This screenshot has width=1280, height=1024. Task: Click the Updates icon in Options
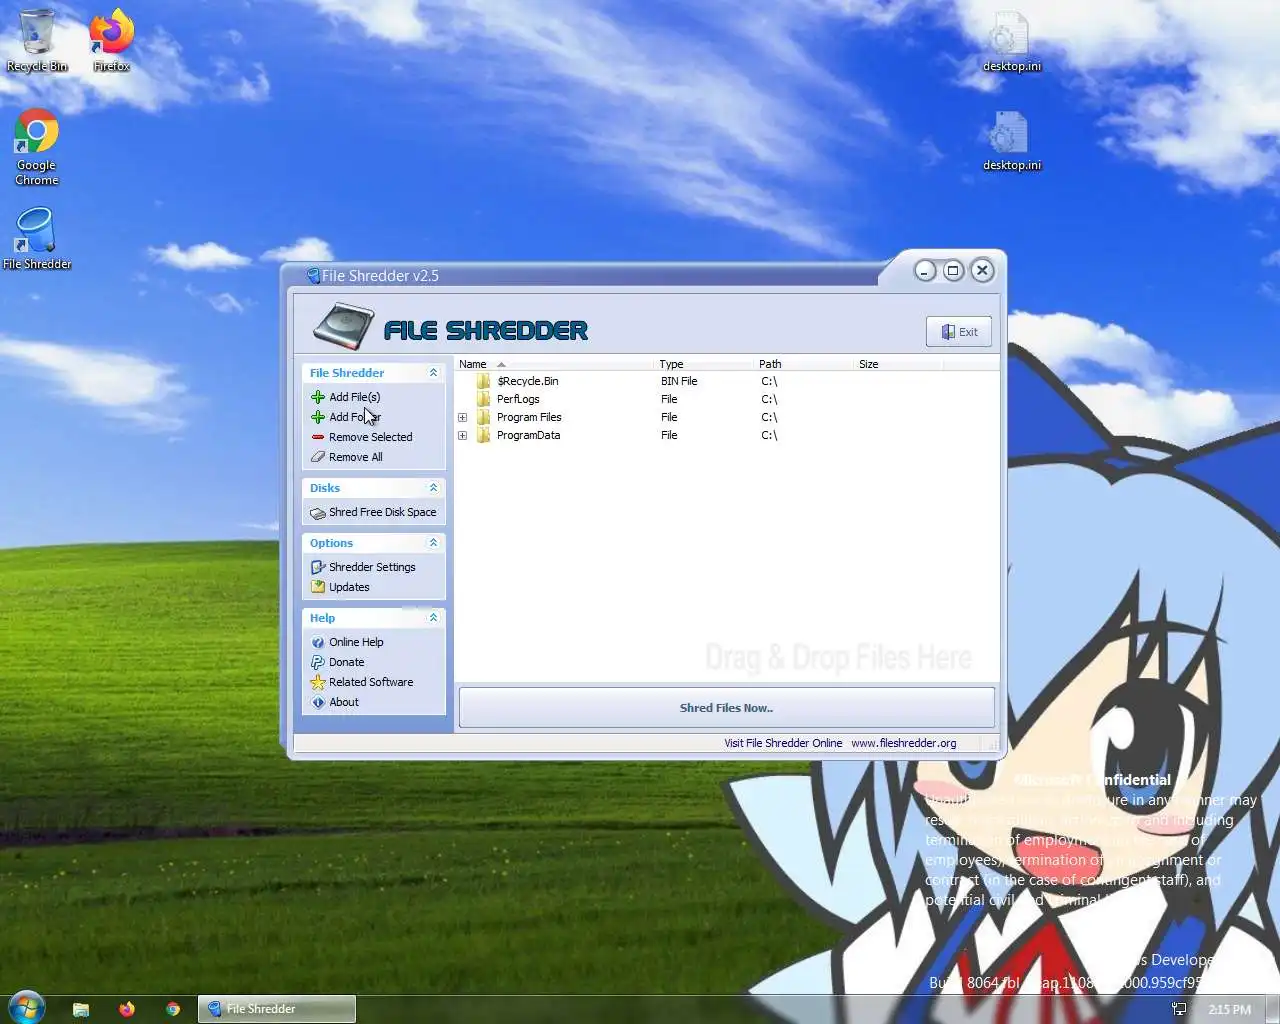pos(318,587)
